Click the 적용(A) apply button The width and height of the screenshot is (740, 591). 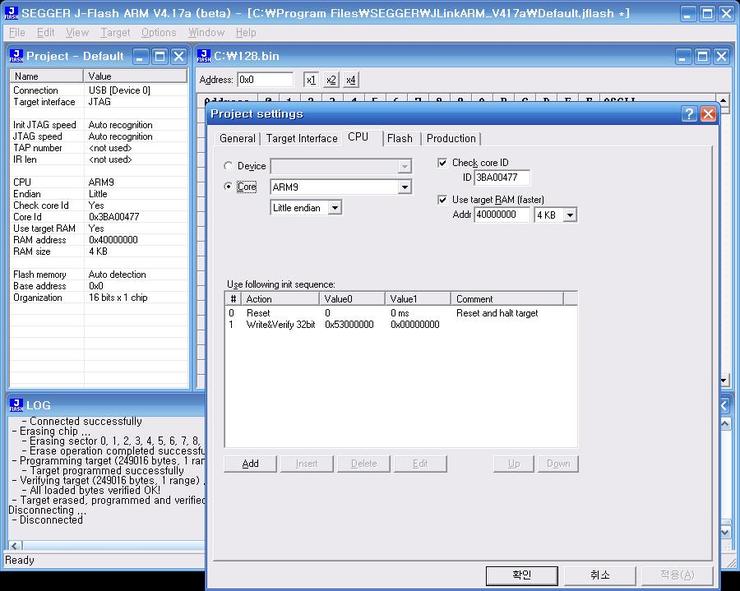677,574
